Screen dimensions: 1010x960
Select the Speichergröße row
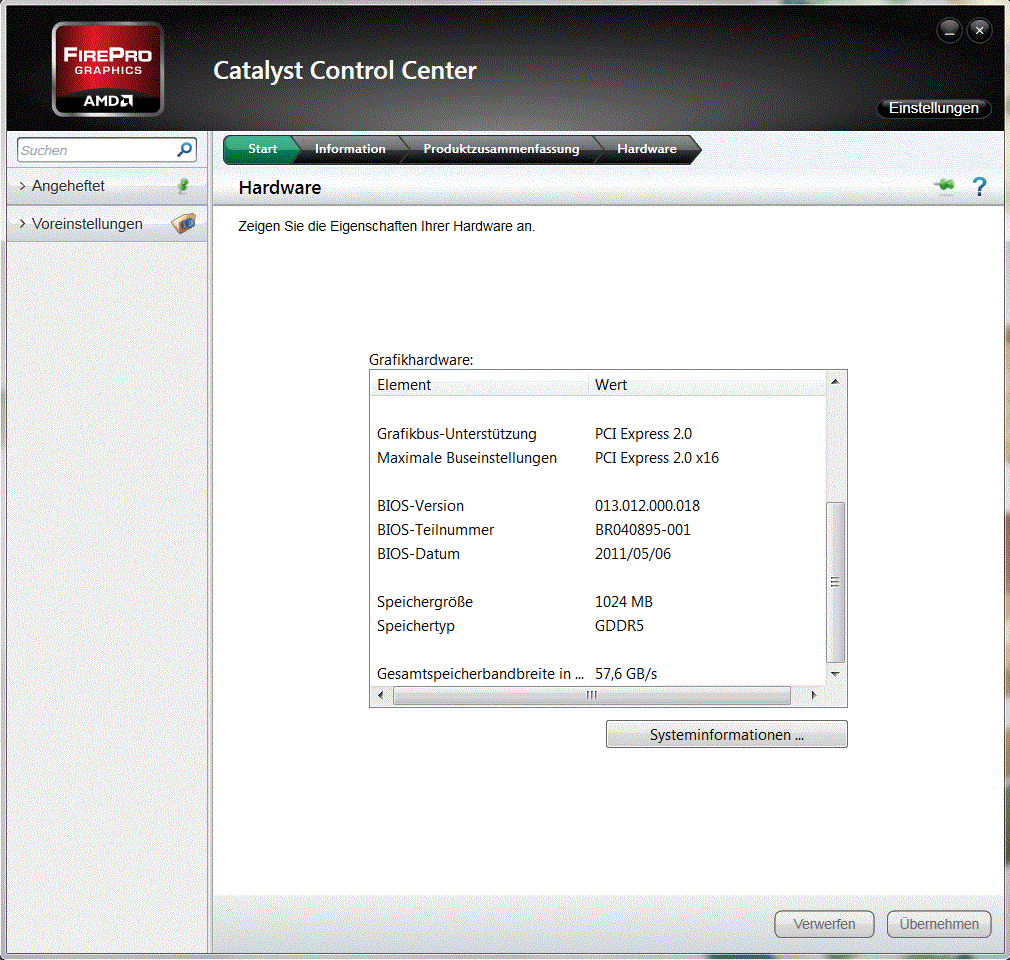[x=598, y=602]
